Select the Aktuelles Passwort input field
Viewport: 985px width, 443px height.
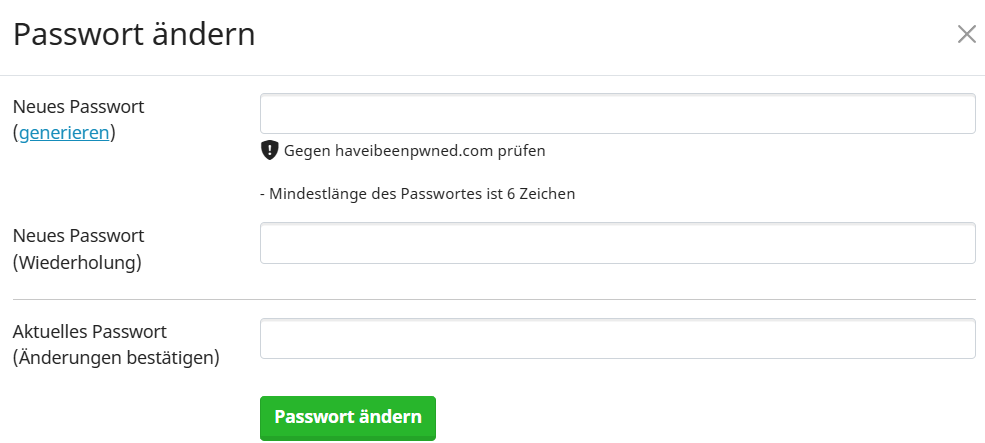click(617, 339)
